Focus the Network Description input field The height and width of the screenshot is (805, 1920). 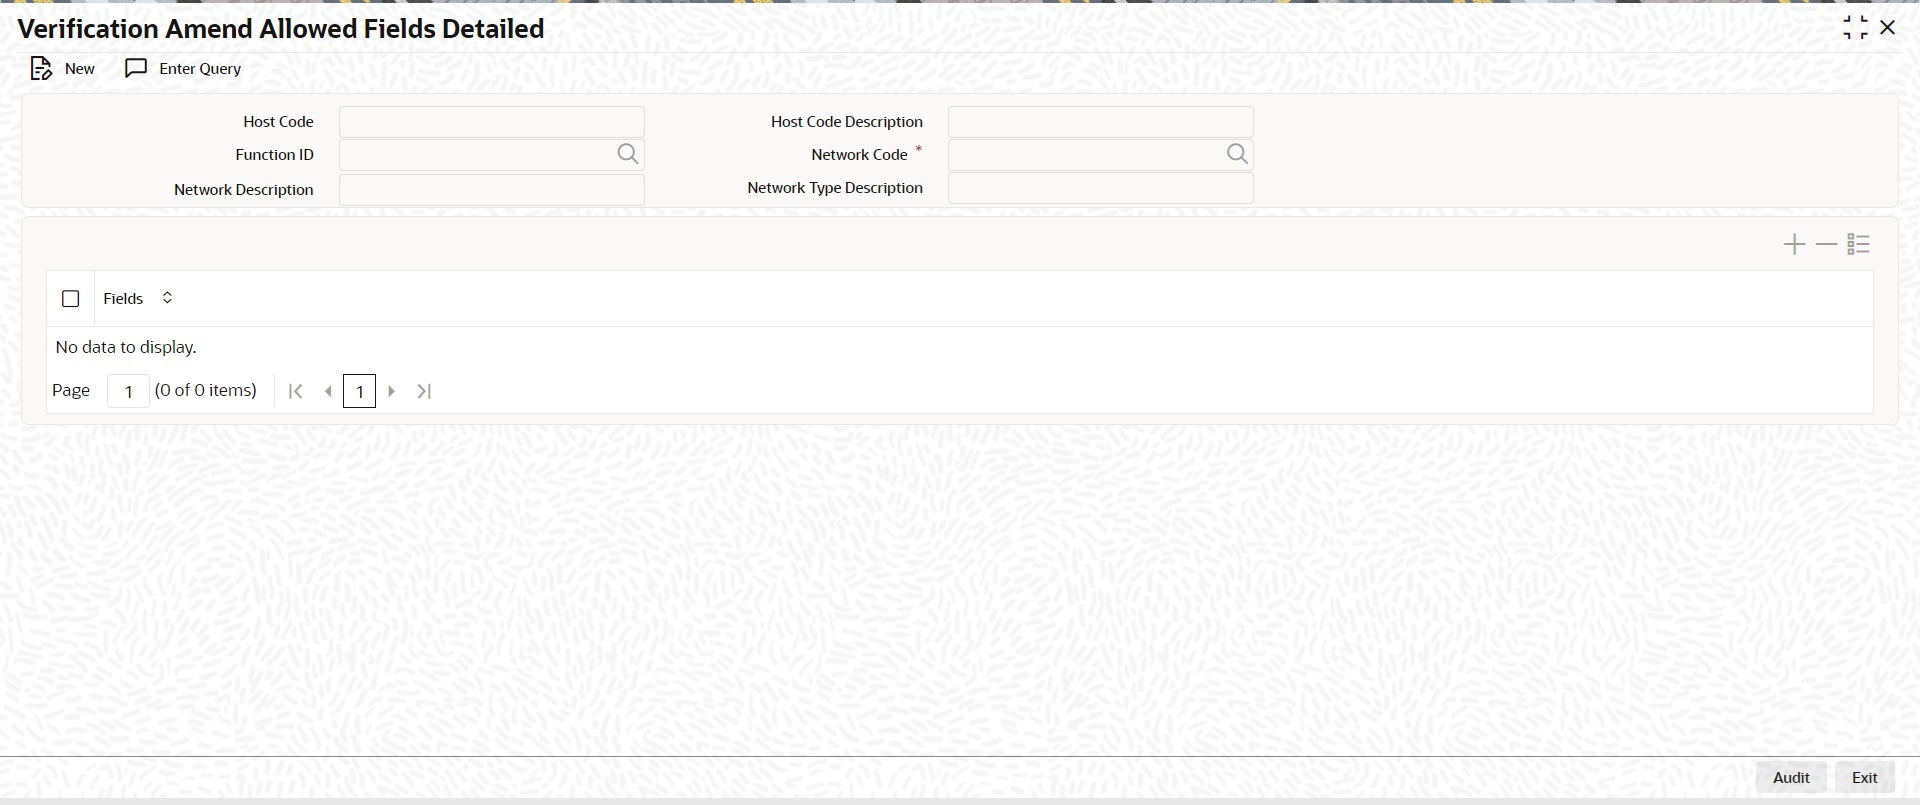click(492, 190)
